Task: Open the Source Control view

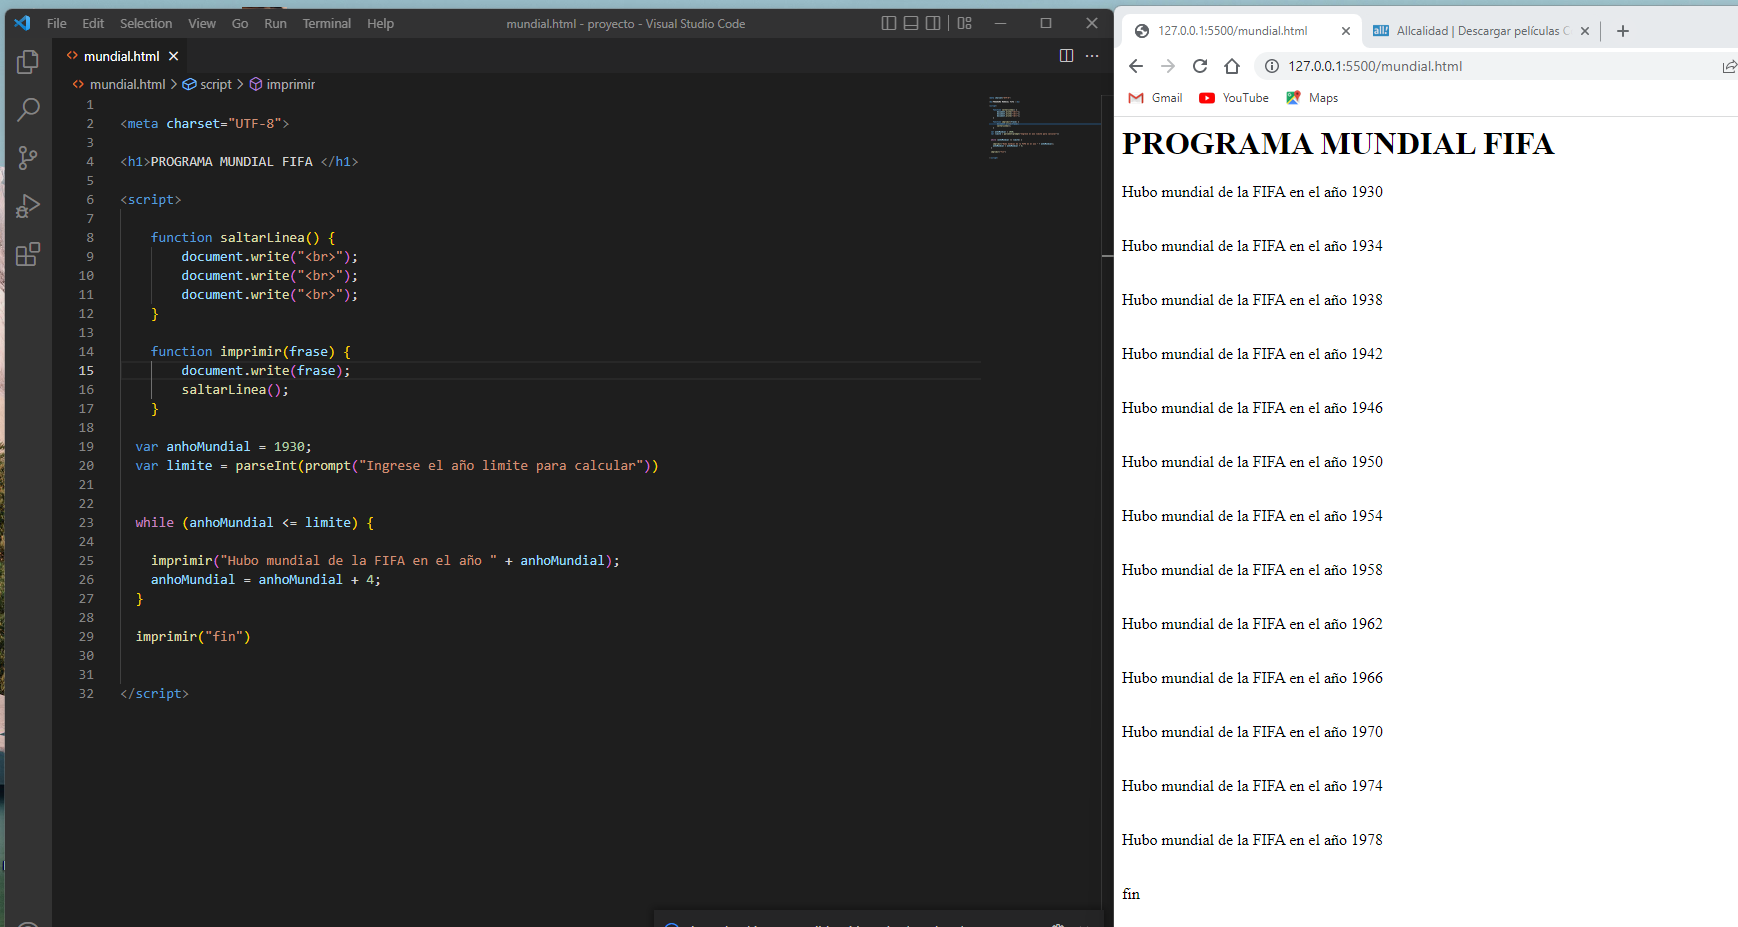Action: (28, 158)
